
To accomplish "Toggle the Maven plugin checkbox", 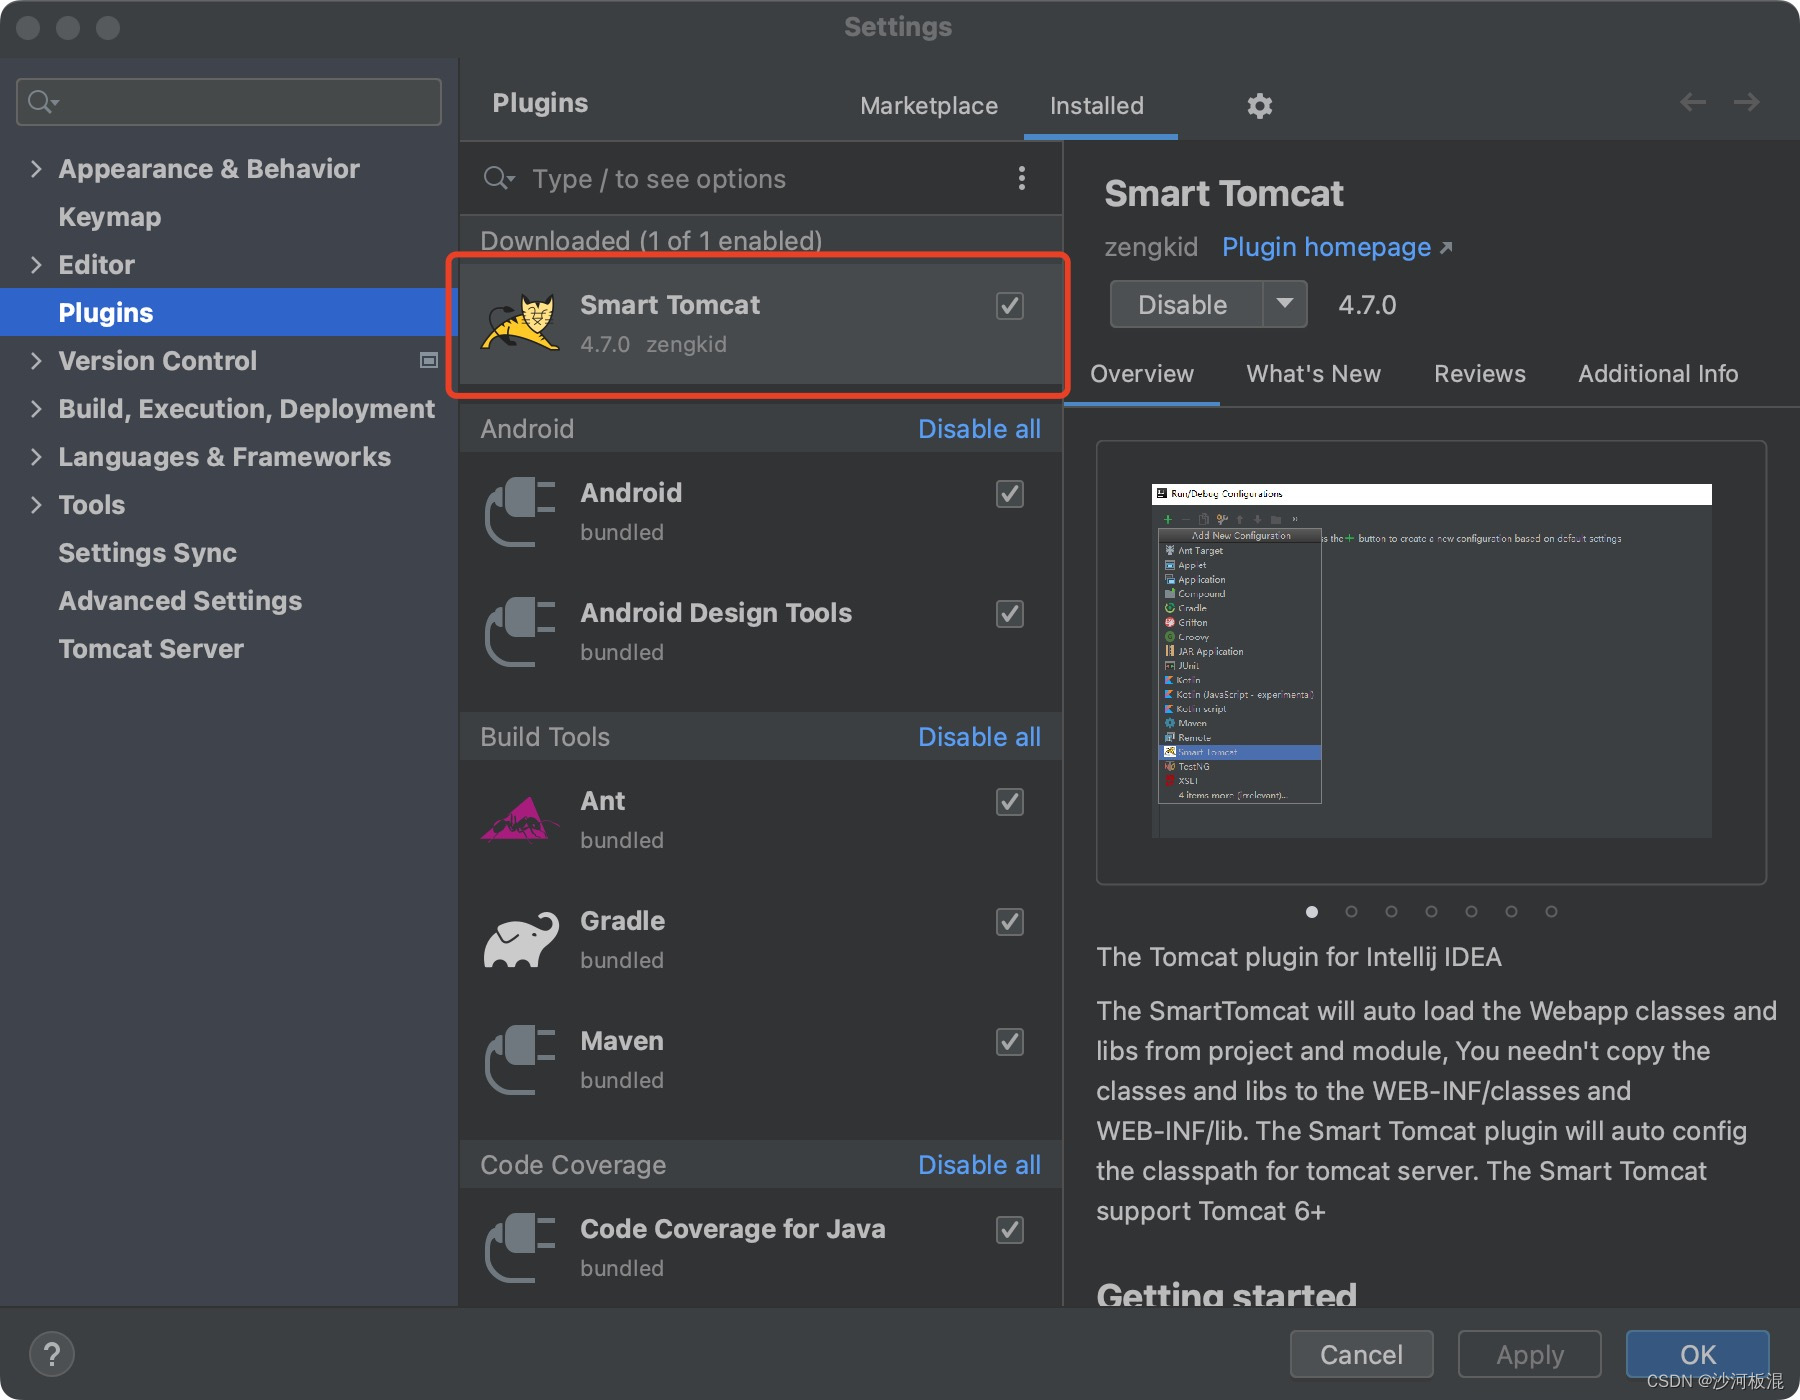I will pyautogui.click(x=1010, y=1041).
